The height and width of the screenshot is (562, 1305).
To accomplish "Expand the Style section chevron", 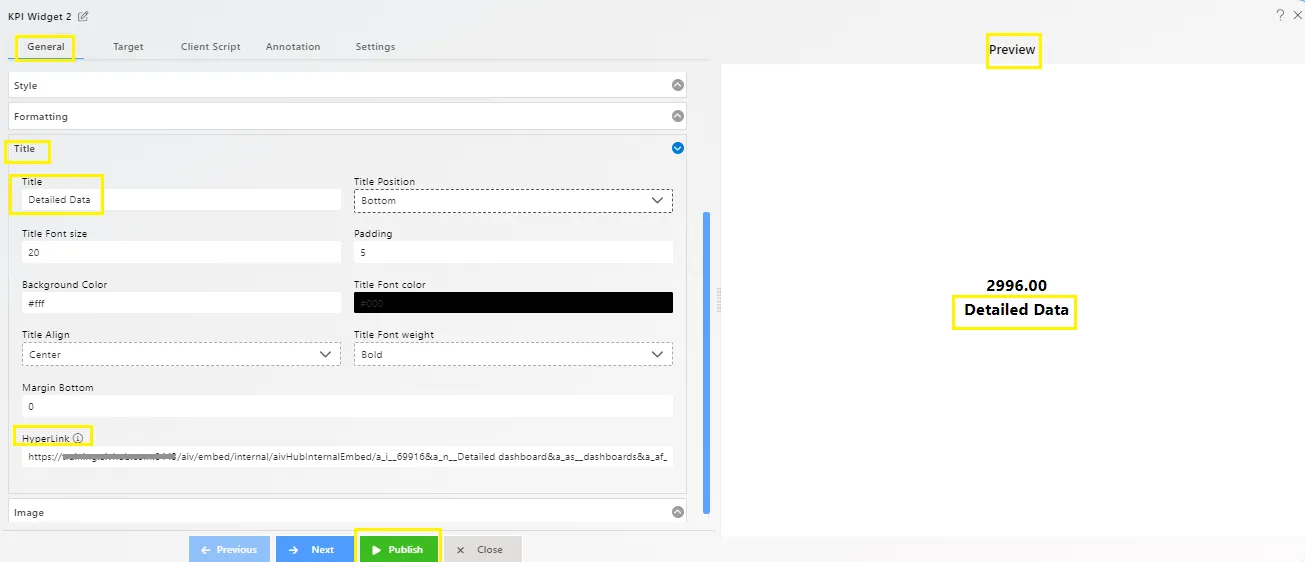I will point(678,86).
